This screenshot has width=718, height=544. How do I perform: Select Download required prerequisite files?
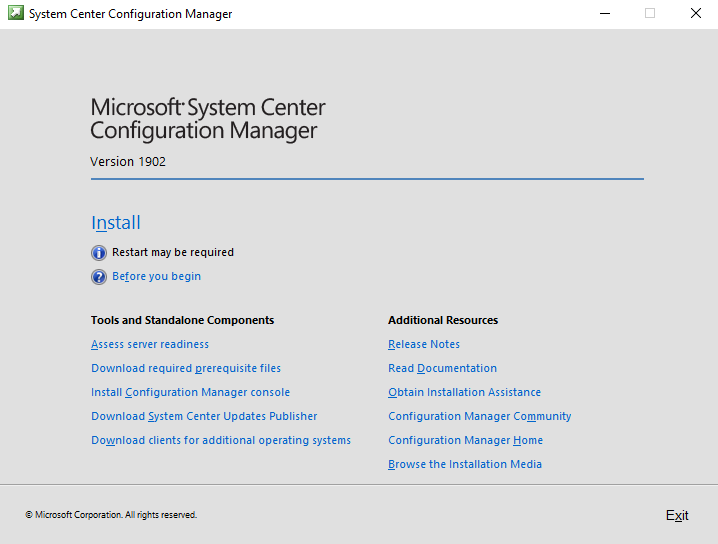point(186,368)
